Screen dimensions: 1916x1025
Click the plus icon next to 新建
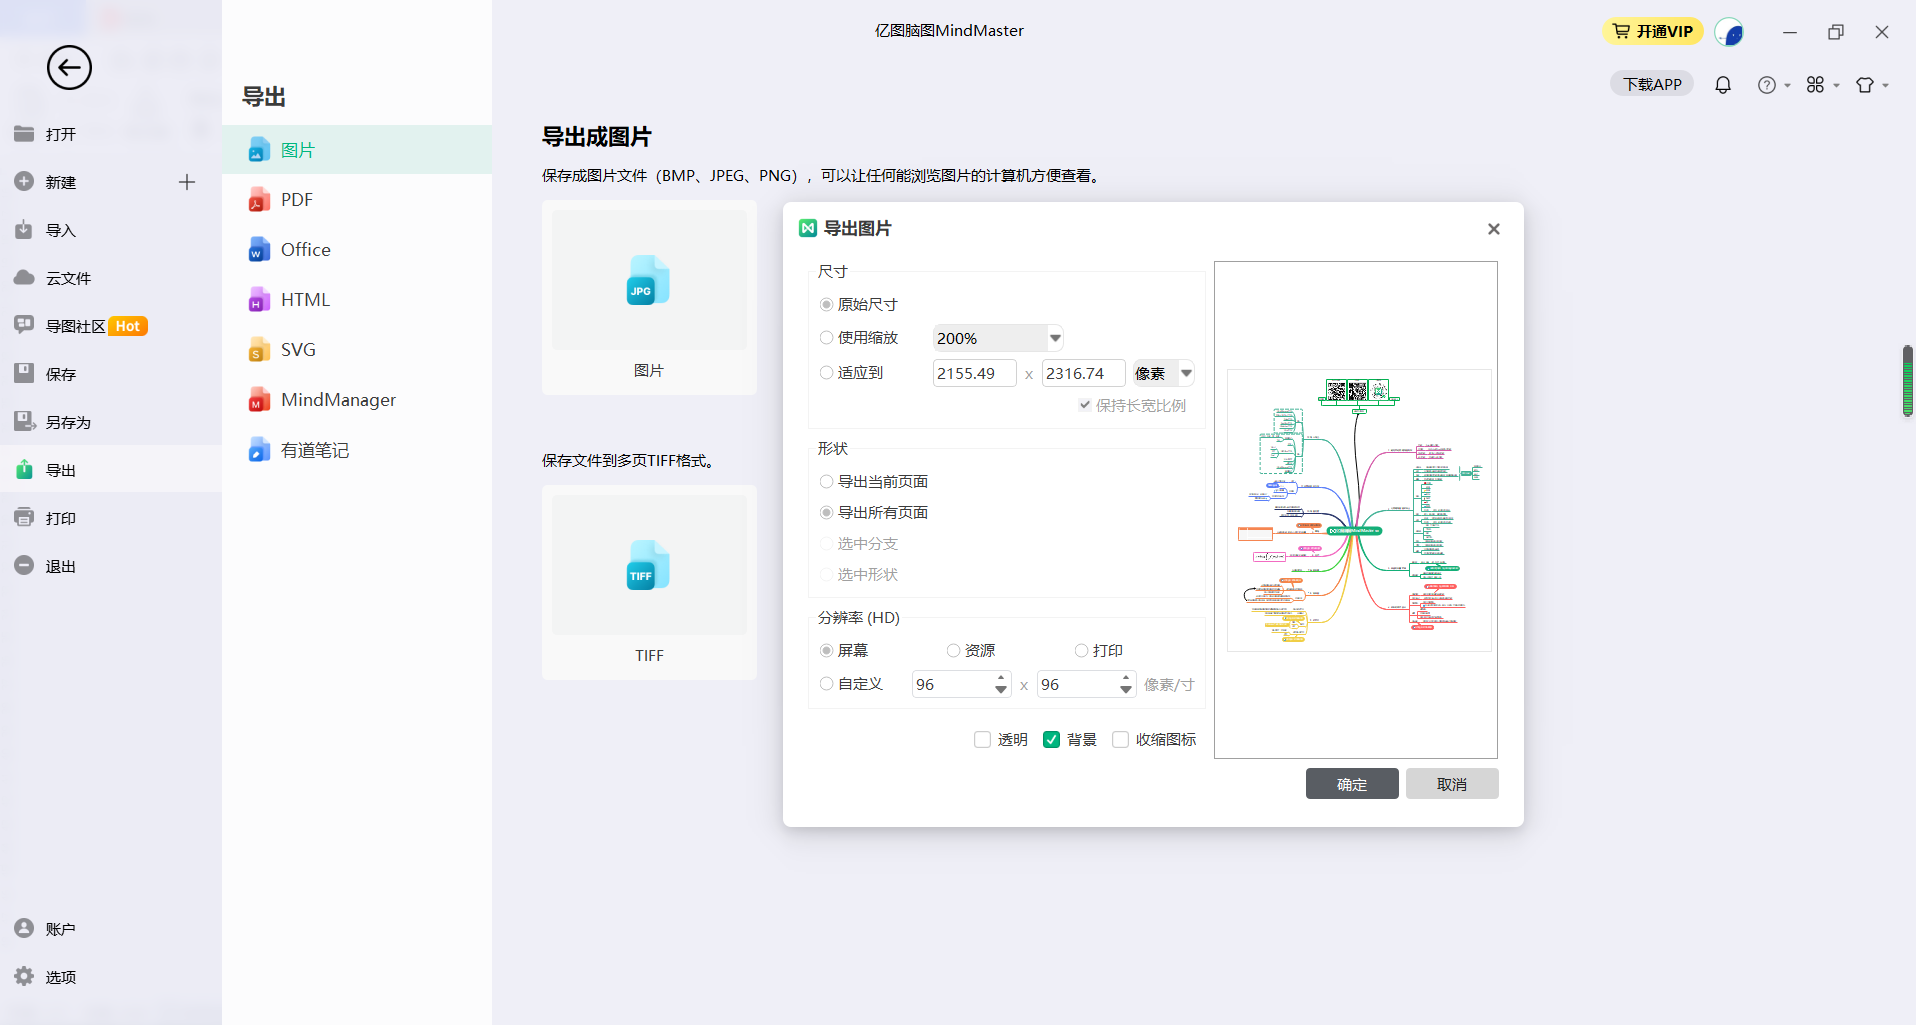pos(187,182)
